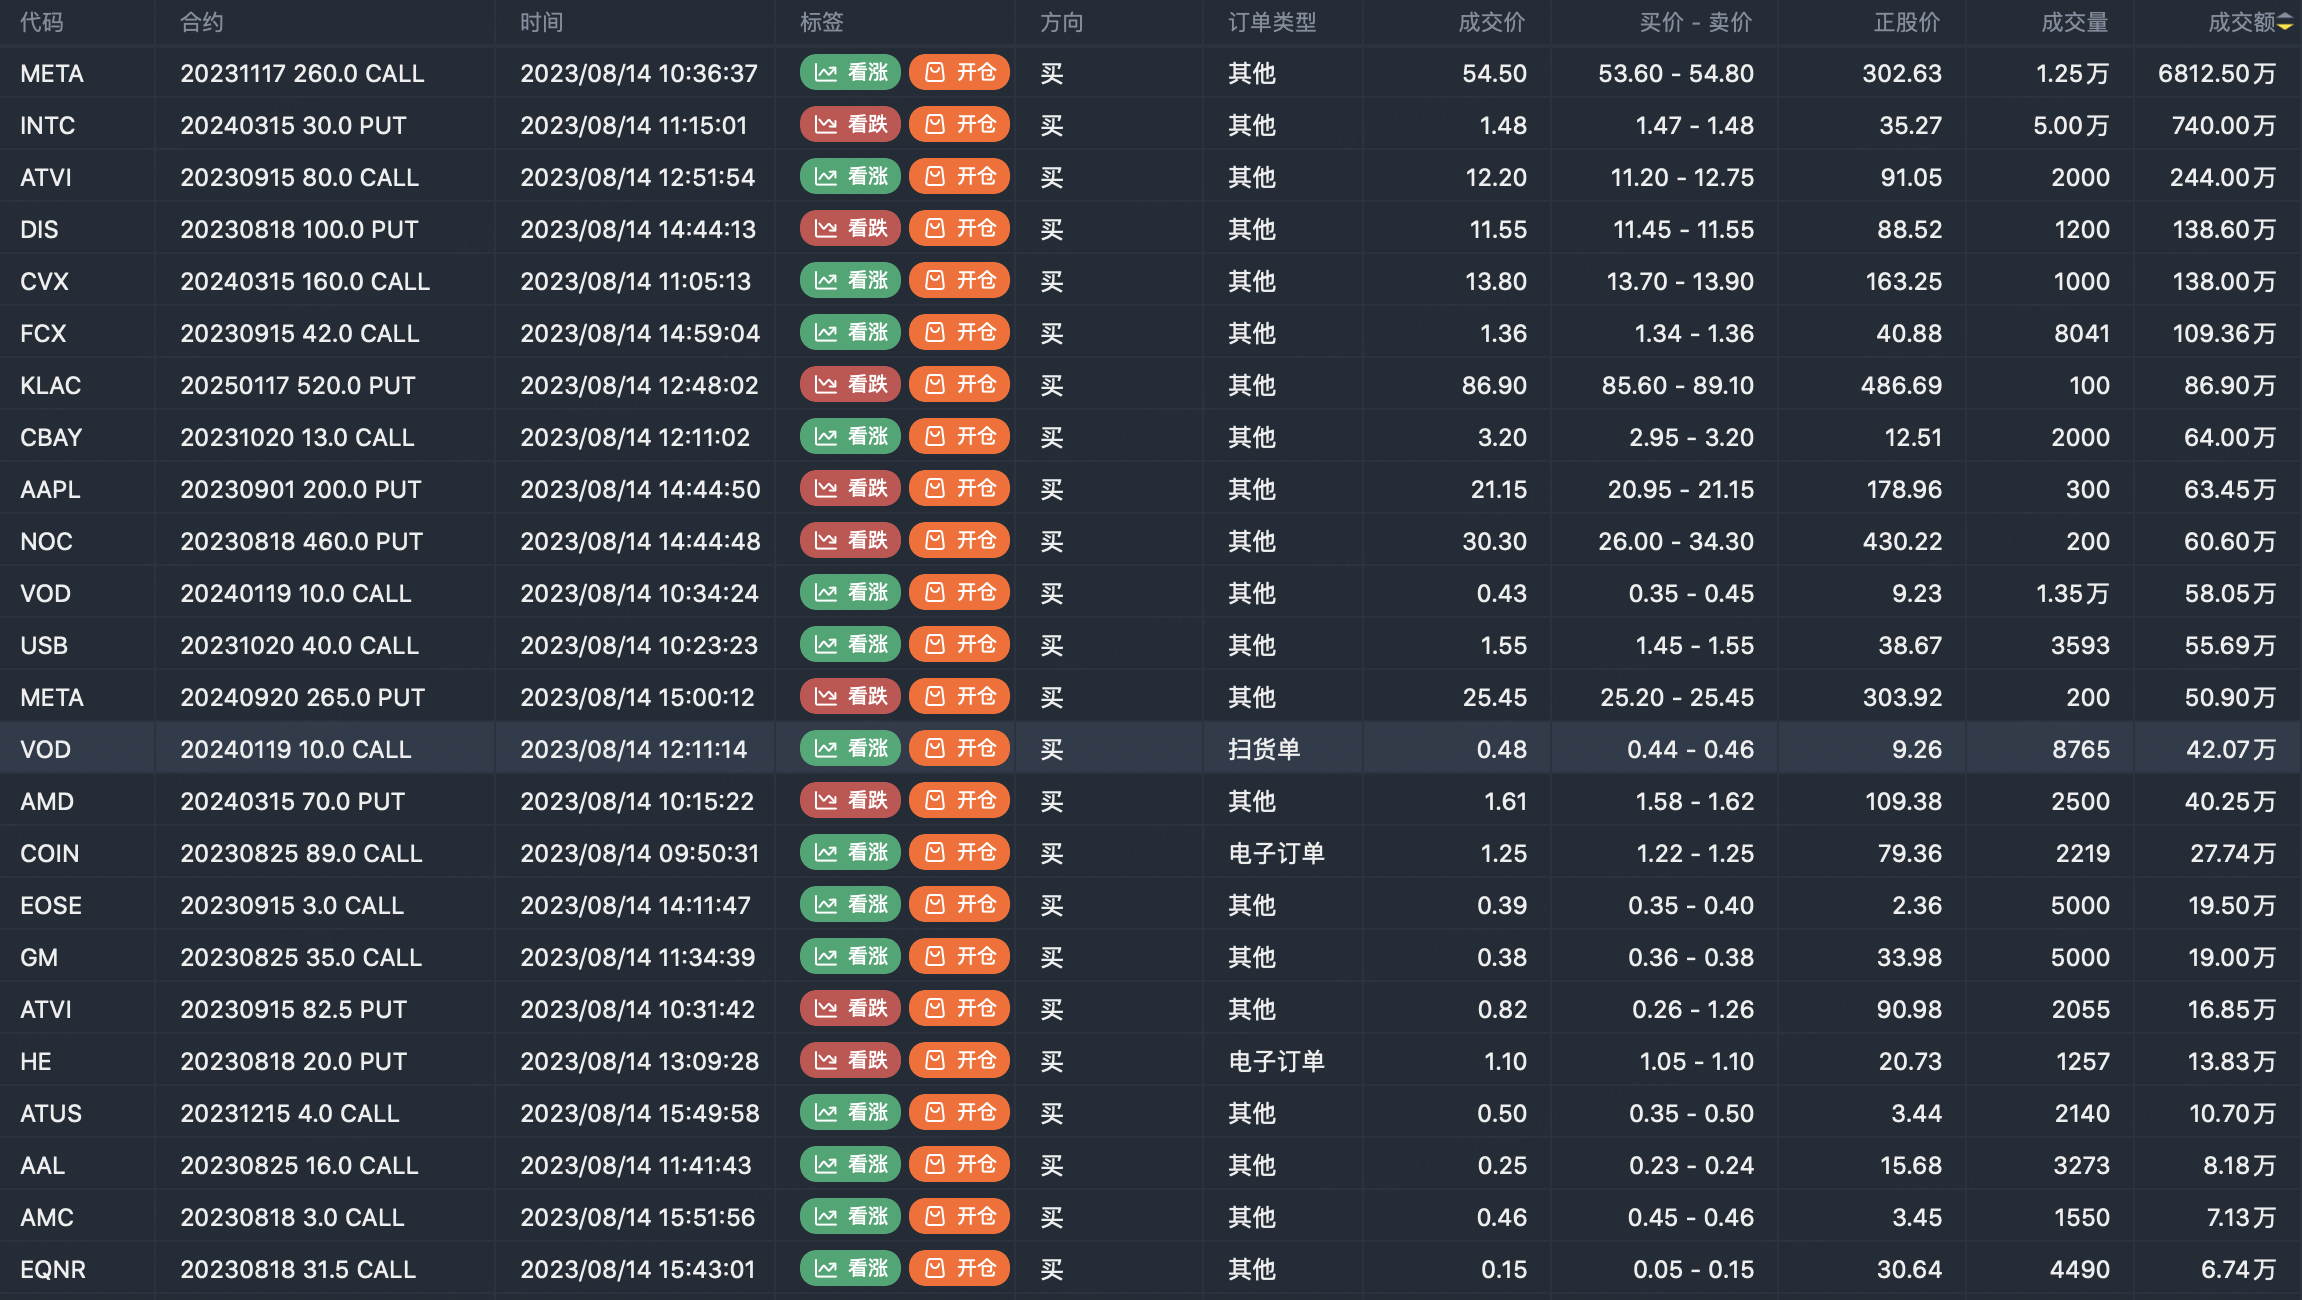Click the 开仓 tag on the DIS row
Viewport: 2302px width, 1300px height.
click(x=959, y=229)
